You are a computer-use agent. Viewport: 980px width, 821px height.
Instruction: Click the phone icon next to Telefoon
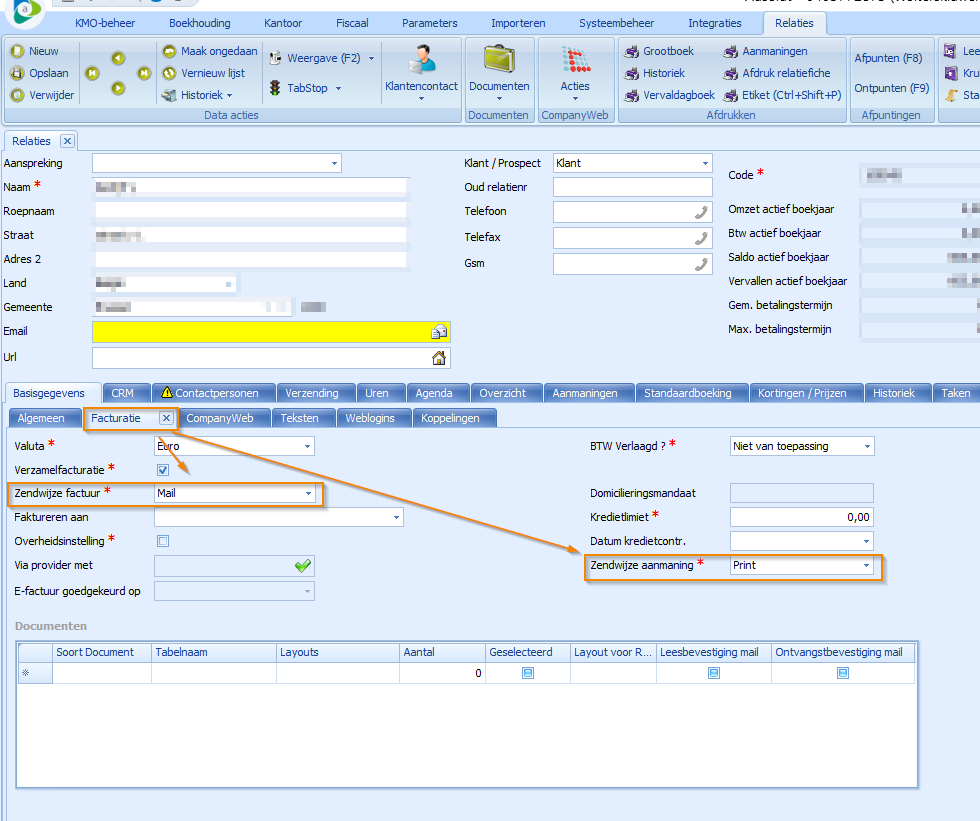pyautogui.click(x=700, y=212)
